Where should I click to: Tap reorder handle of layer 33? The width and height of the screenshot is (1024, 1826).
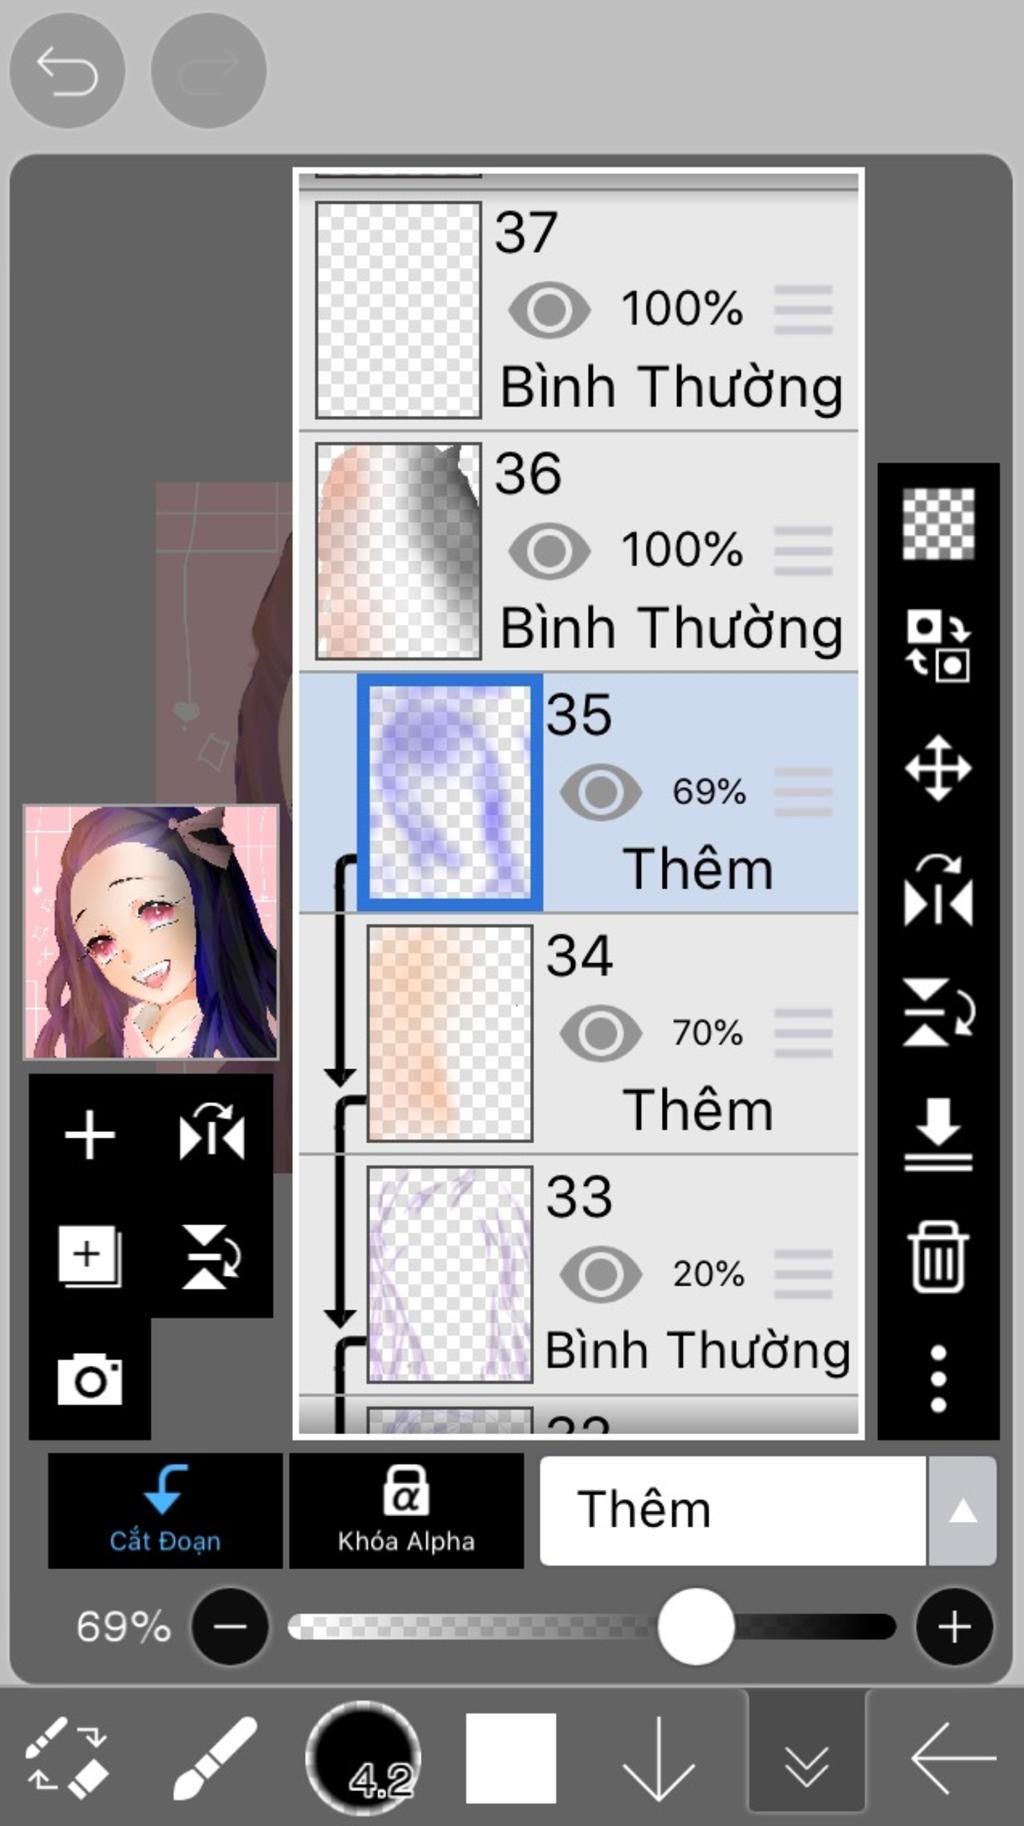pyautogui.click(x=803, y=1274)
